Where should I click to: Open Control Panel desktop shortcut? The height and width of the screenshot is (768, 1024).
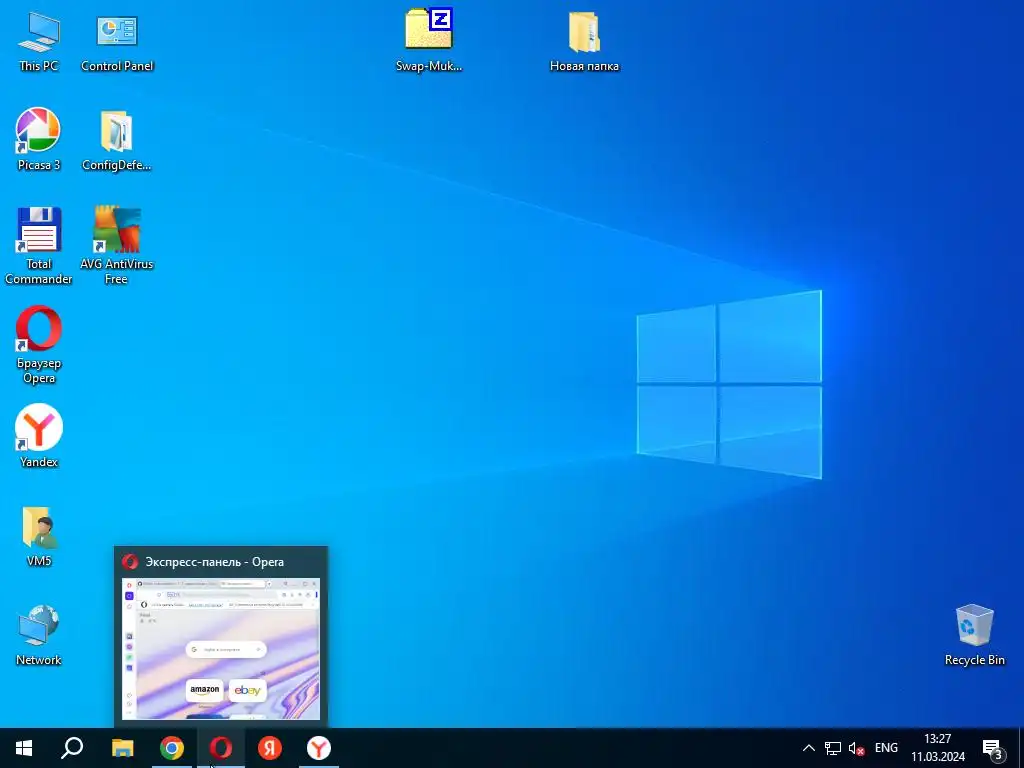117,41
